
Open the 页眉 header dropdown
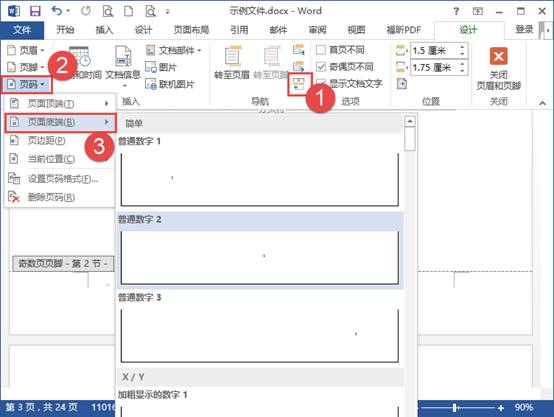[x=26, y=51]
